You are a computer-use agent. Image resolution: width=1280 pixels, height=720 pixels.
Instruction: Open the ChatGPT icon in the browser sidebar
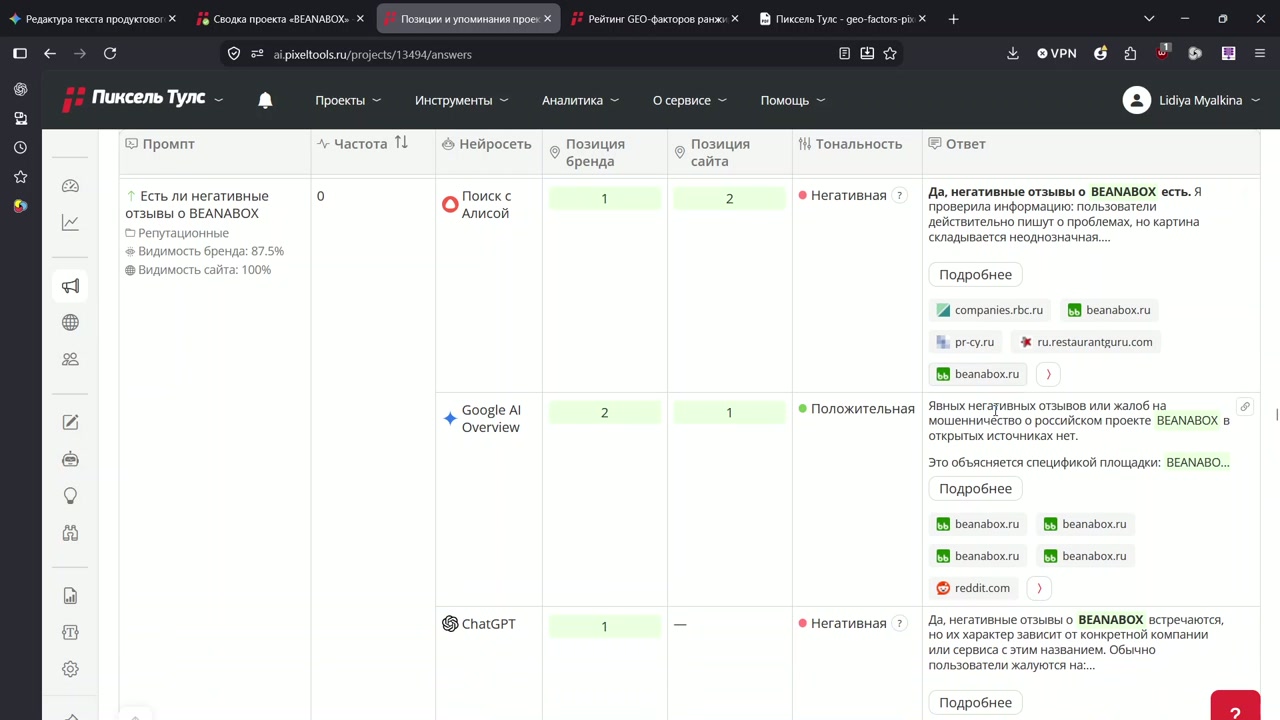(20, 89)
